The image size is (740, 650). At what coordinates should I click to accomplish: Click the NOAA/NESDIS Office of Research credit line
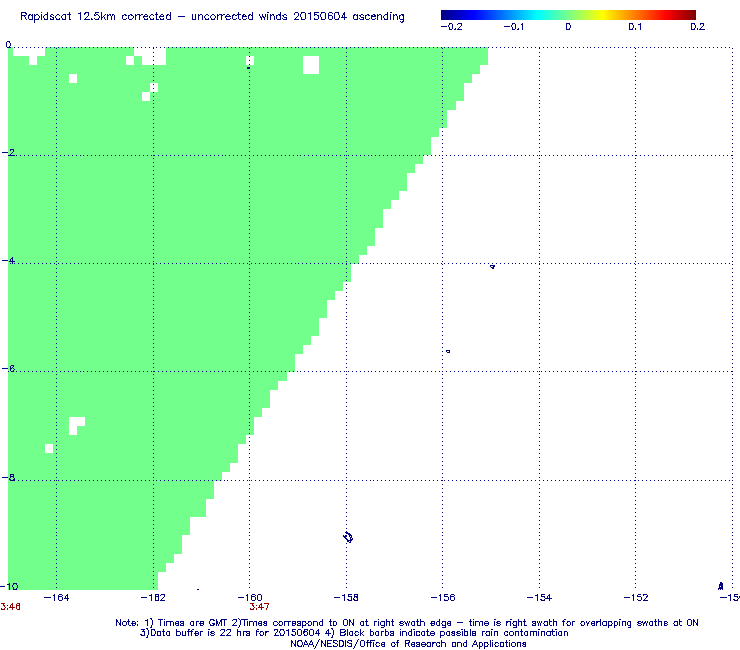point(408,644)
